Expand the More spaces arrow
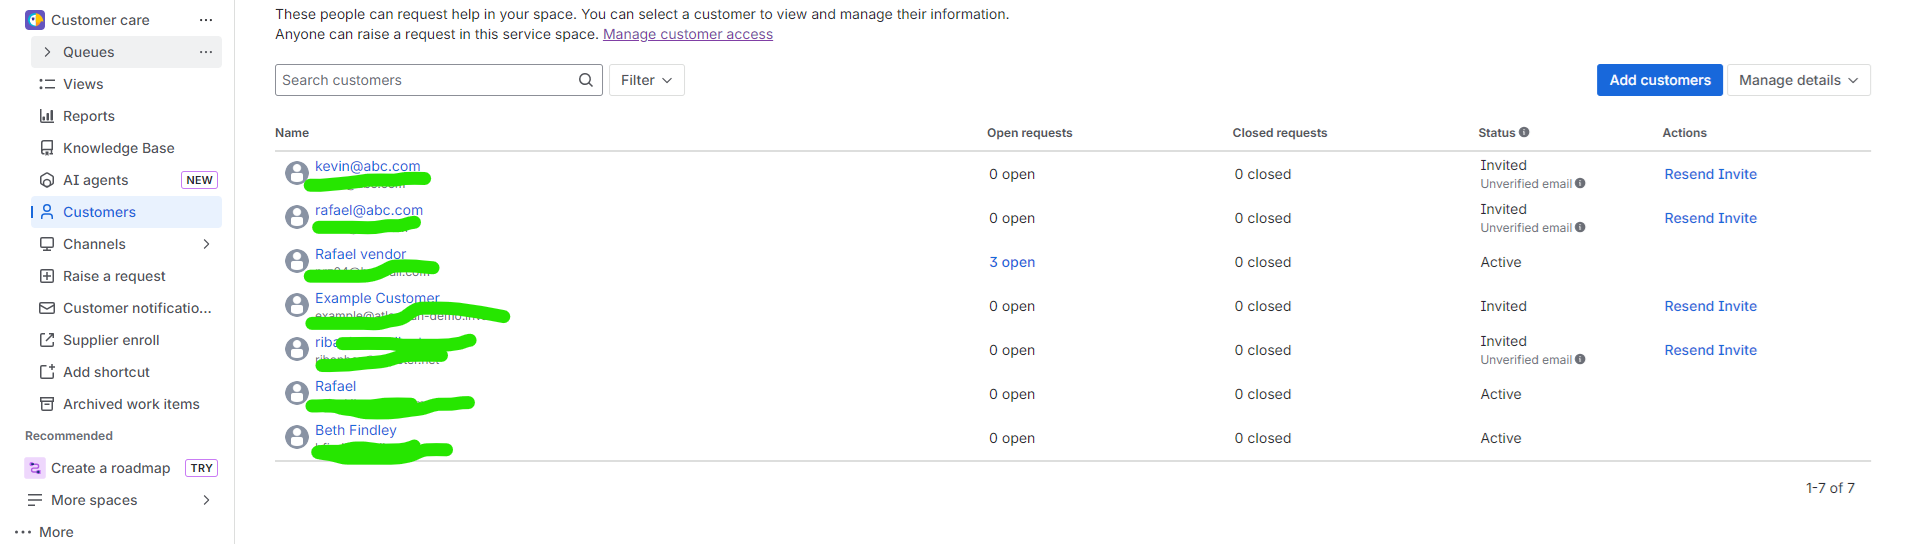Image resolution: width=1914 pixels, height=544 pixels. tap(207, 500)
